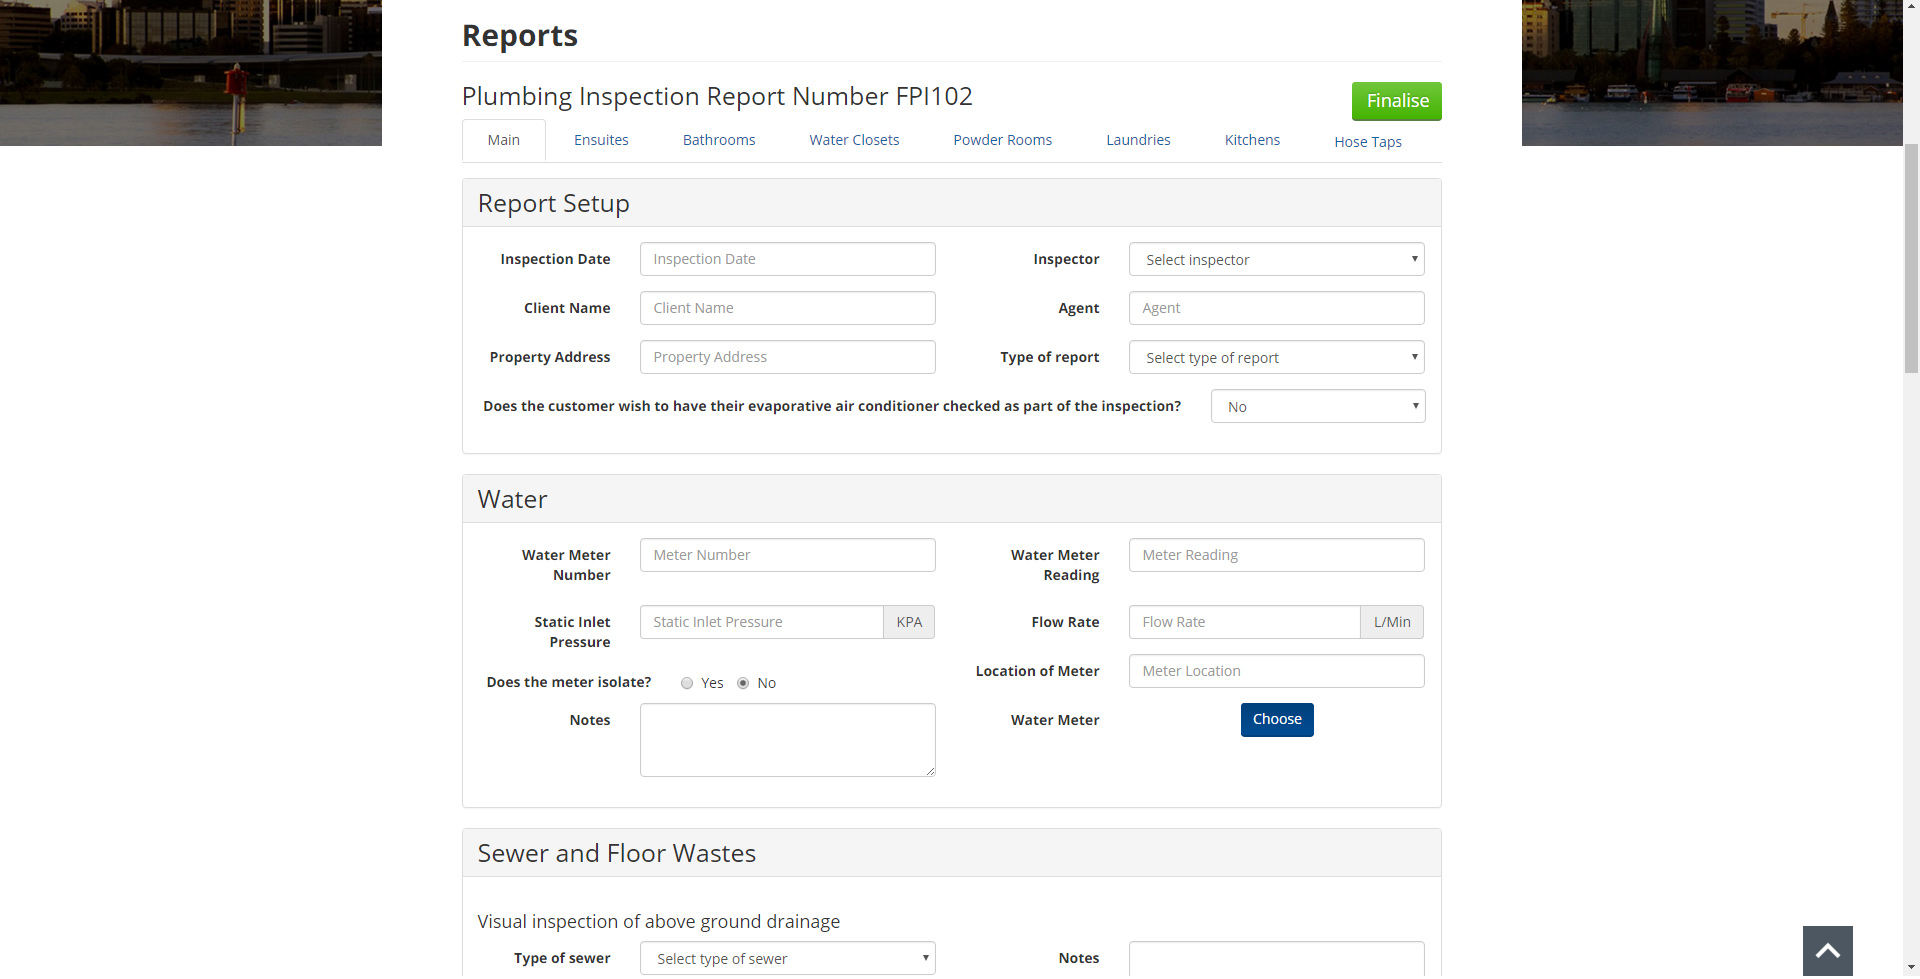
Task: Click the Flow Rate input field
Action: [1243, 622]
